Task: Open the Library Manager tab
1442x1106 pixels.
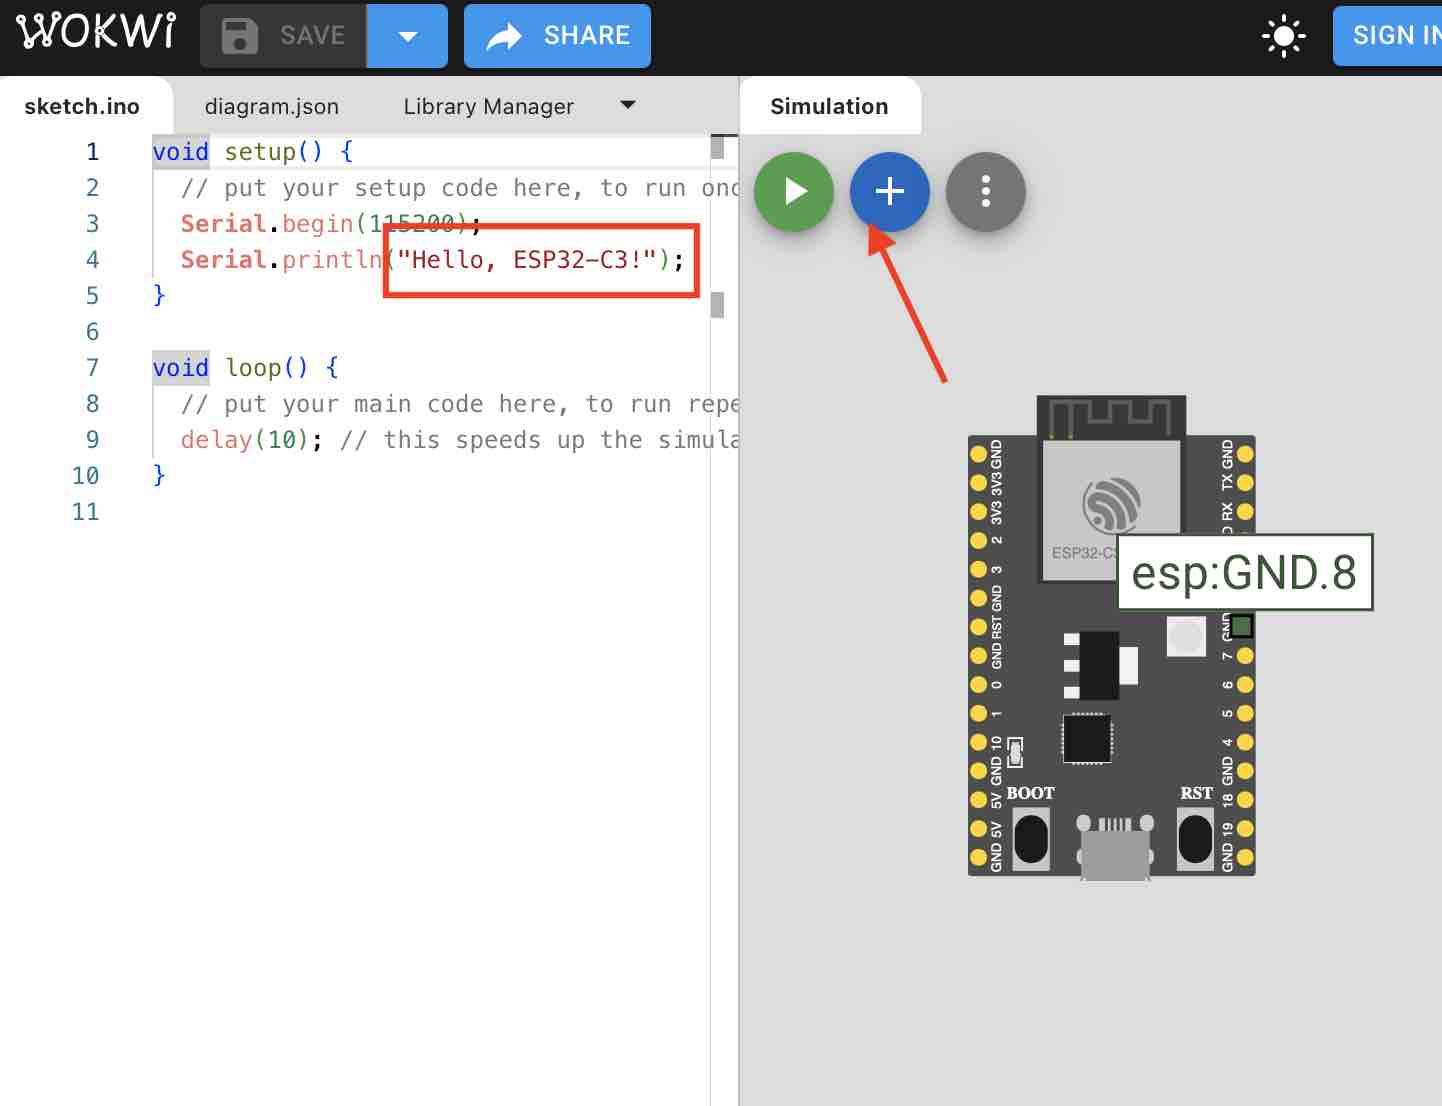Action: [x=489, y=106]
